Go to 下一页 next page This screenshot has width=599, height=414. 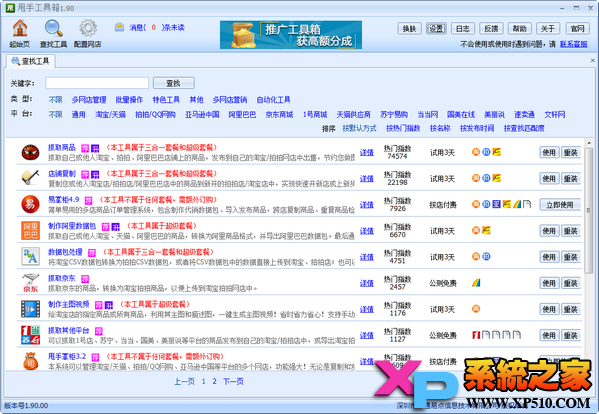[233, 381]
